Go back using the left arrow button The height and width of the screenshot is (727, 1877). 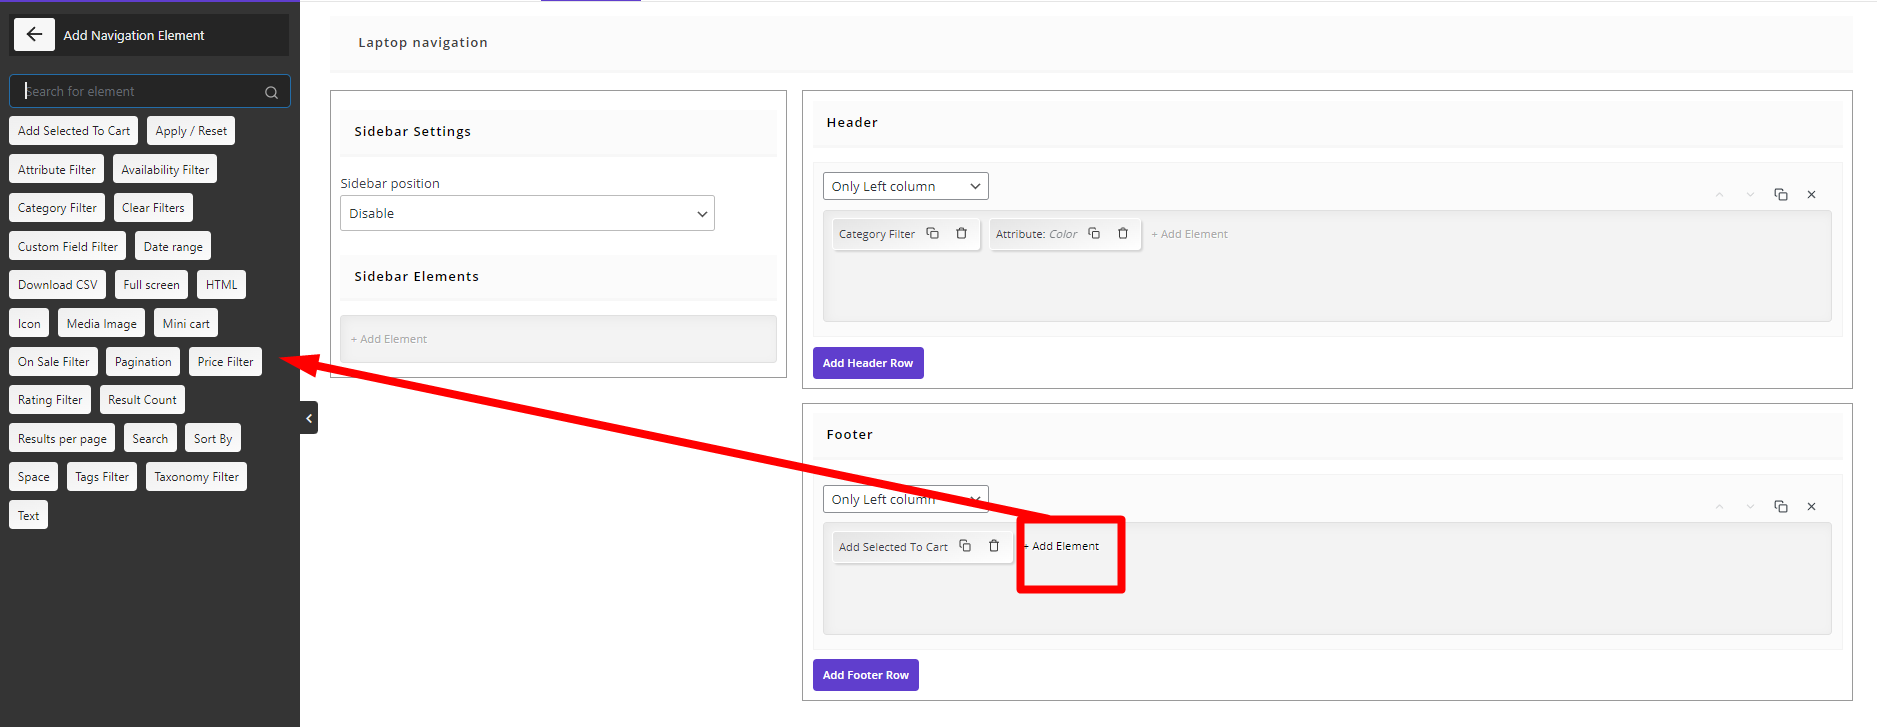tap(34, 35)
